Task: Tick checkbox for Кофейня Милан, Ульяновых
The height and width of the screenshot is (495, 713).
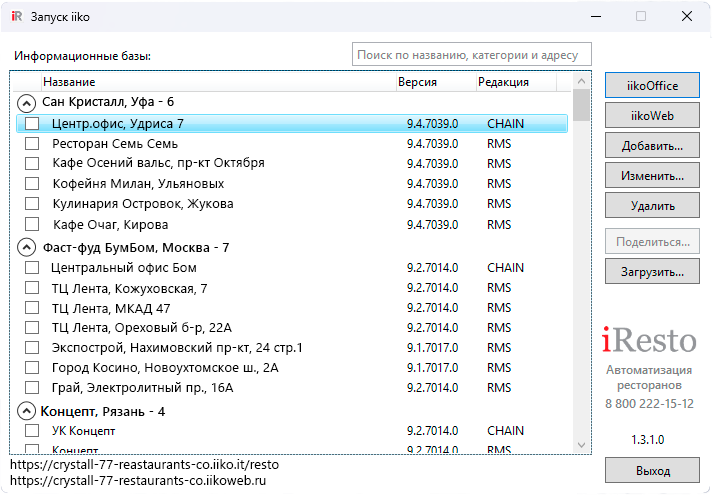Action: coord(32,183)
